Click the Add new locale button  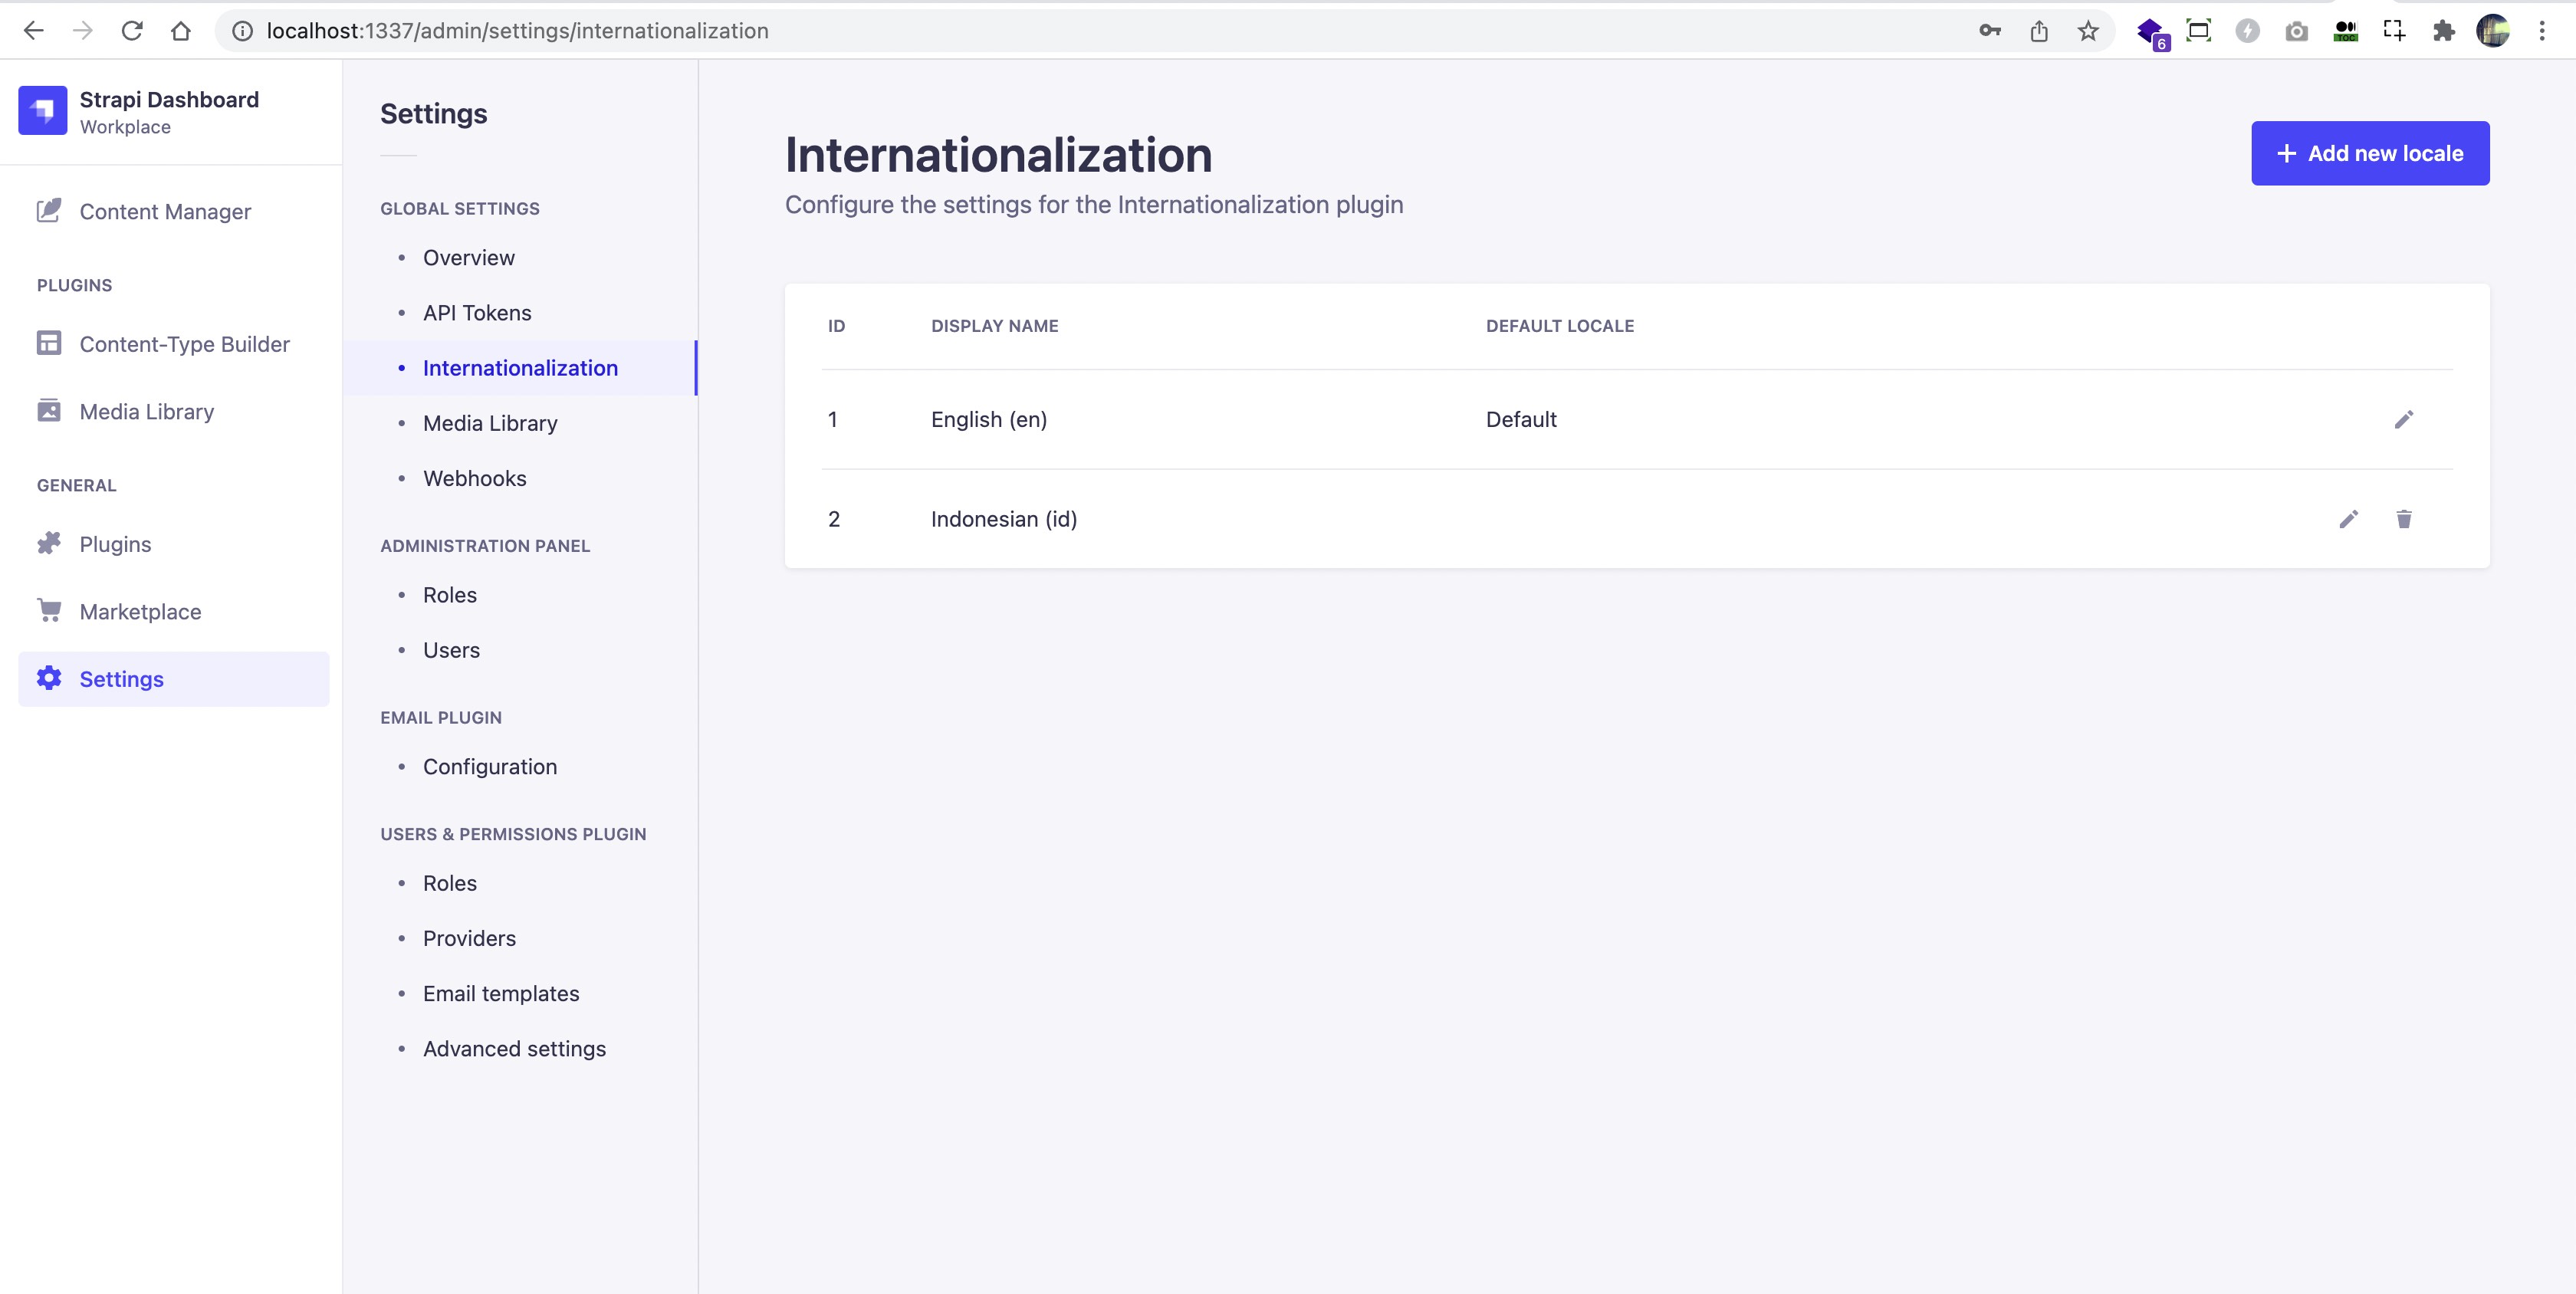tap(2370, 153)
